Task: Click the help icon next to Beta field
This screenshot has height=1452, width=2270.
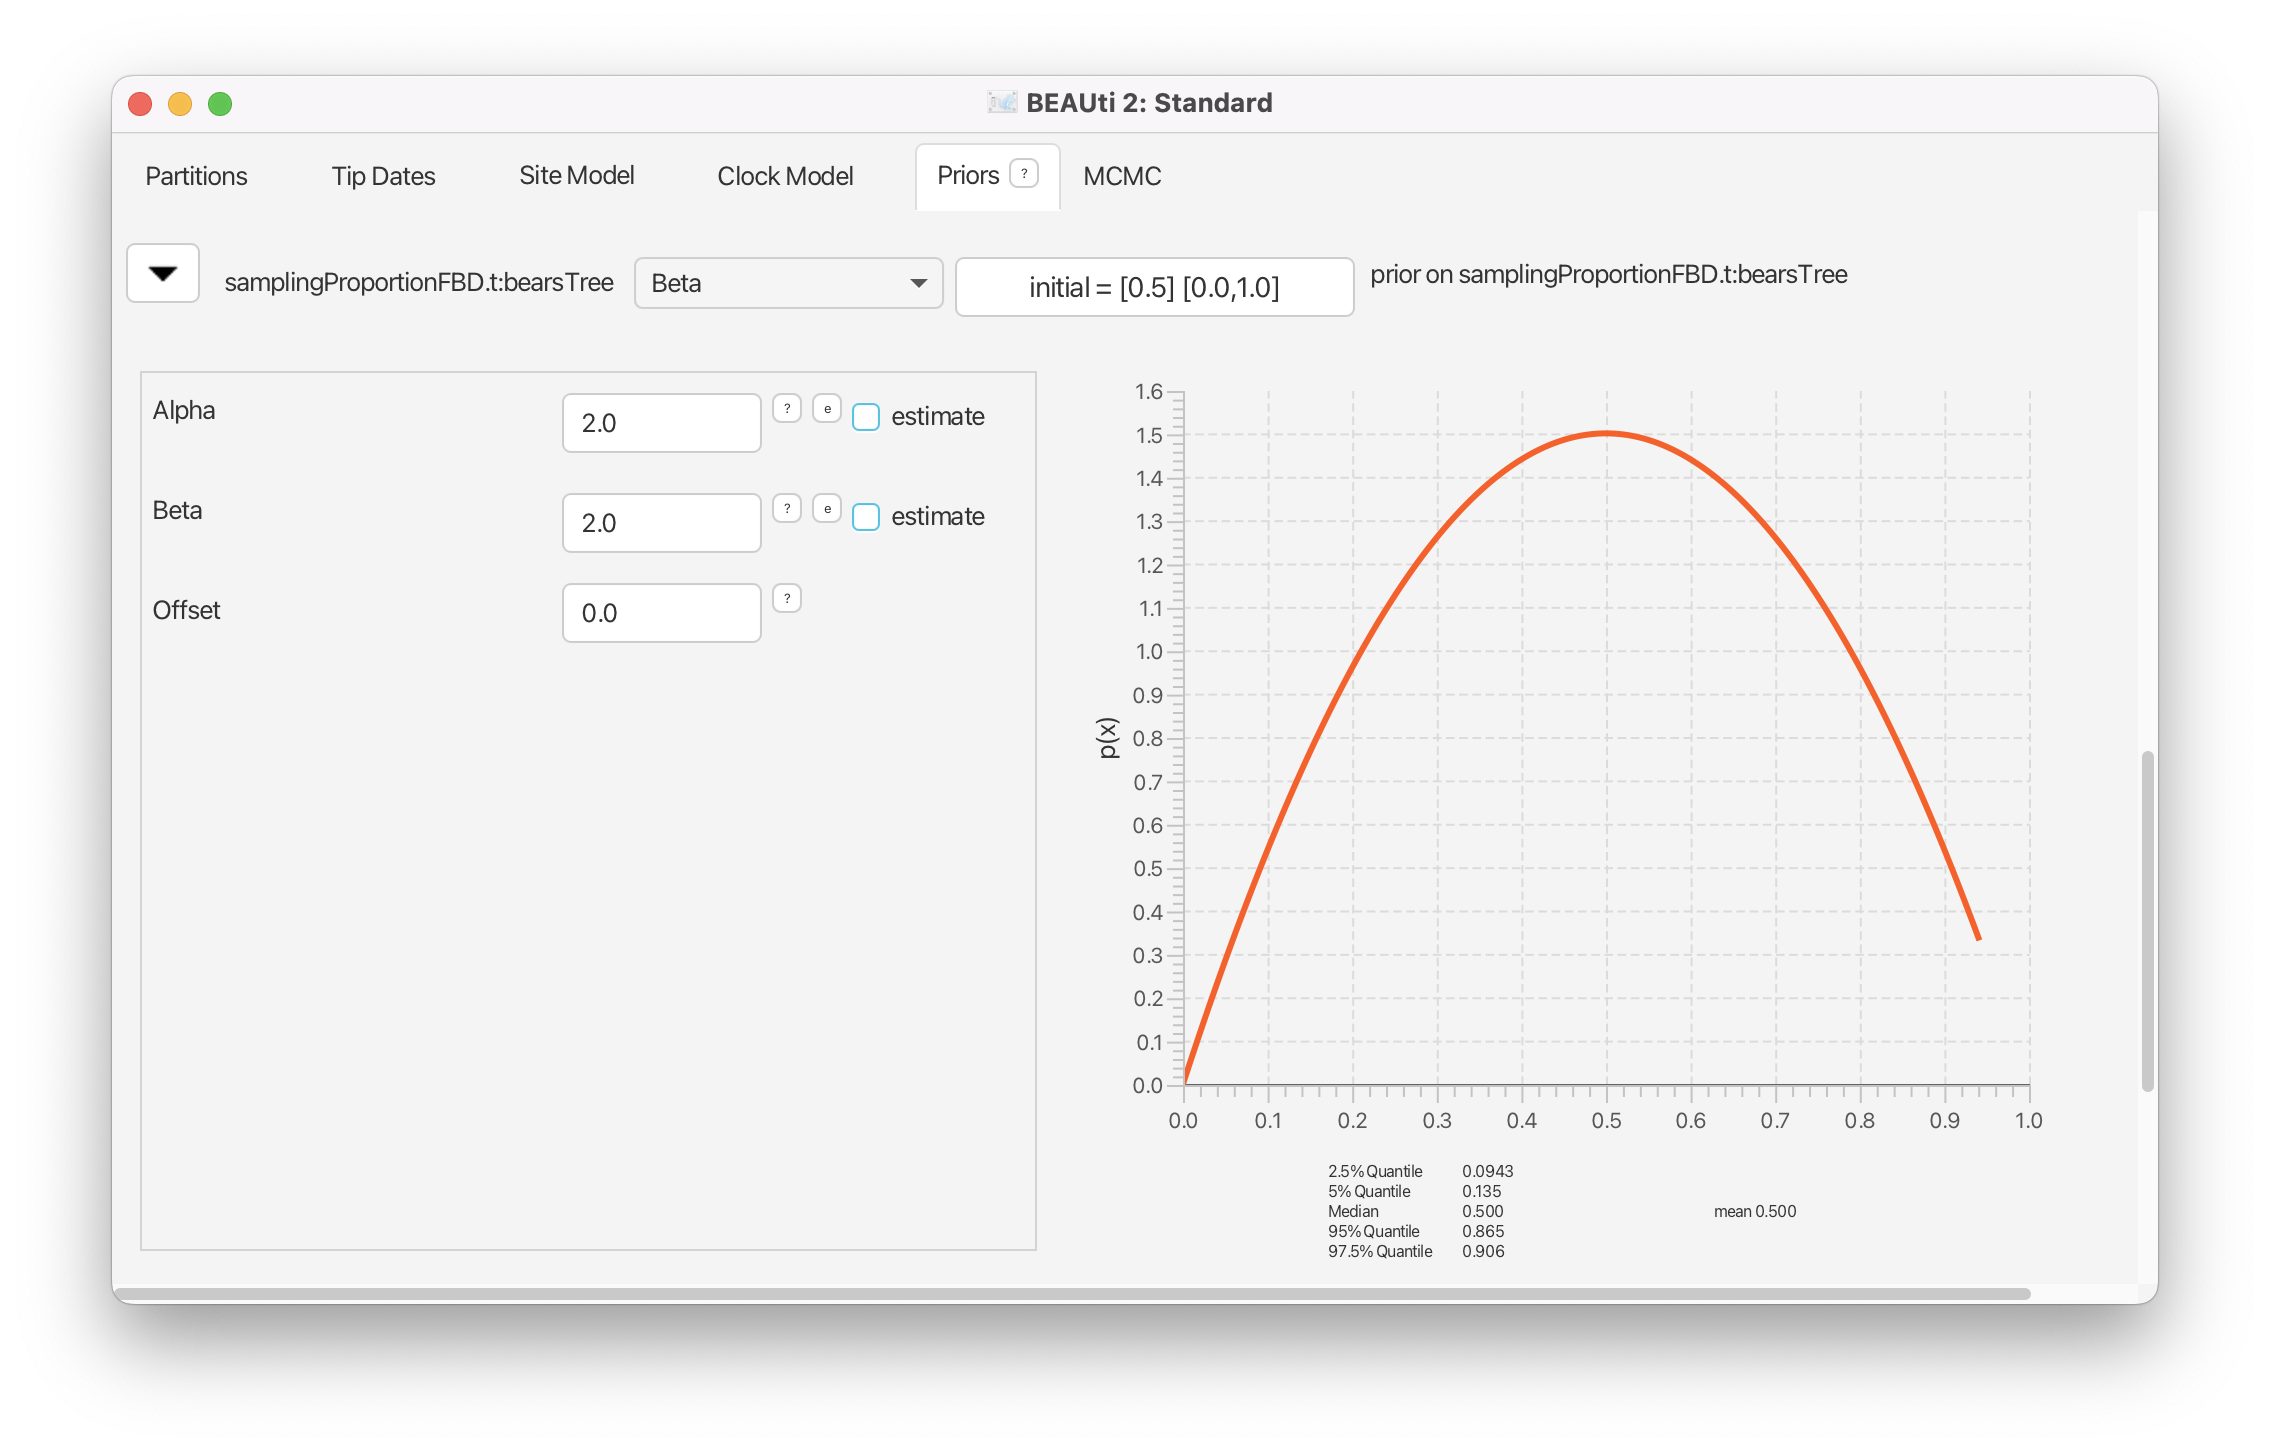Action: click(x=787, y=509)
